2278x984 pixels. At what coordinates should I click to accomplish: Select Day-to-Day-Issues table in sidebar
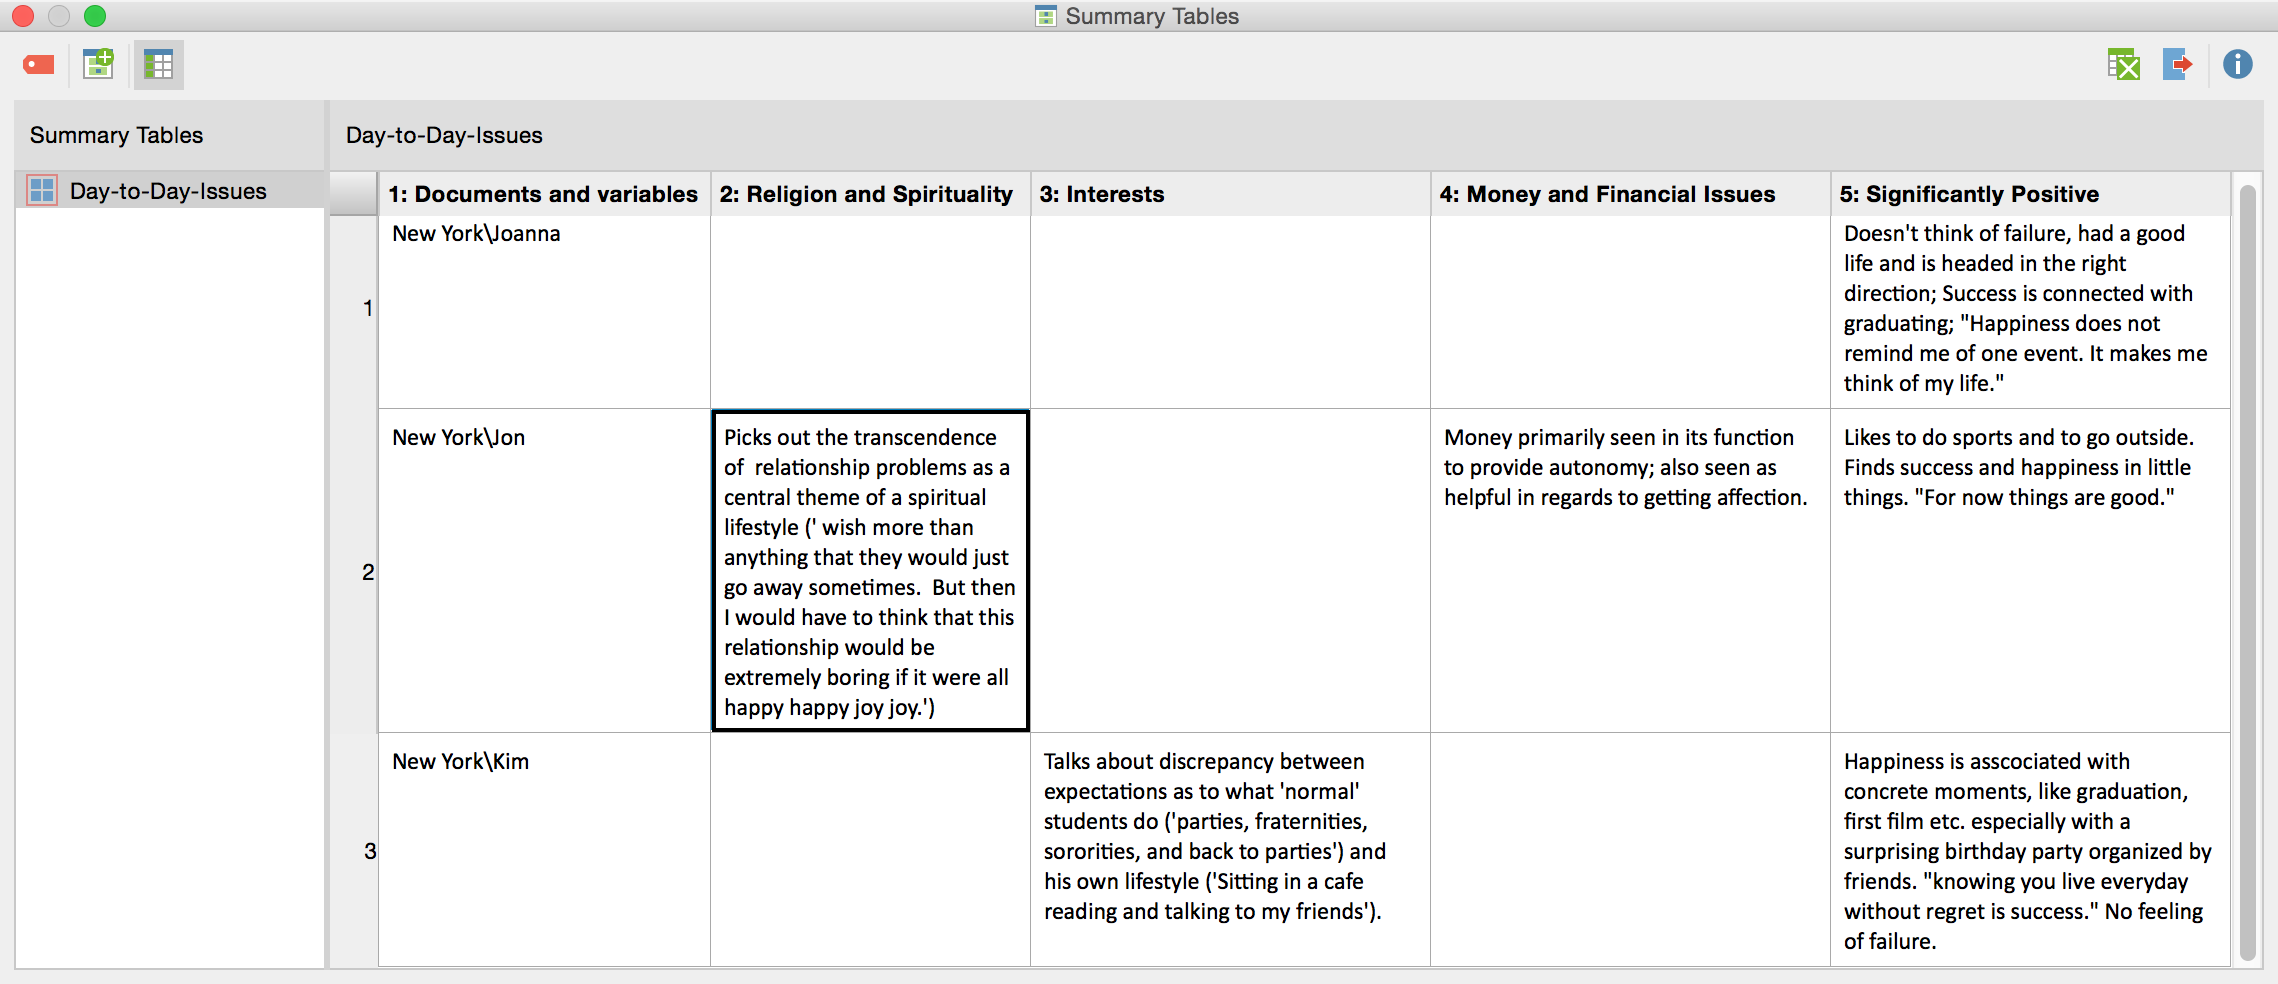point(171,191)
